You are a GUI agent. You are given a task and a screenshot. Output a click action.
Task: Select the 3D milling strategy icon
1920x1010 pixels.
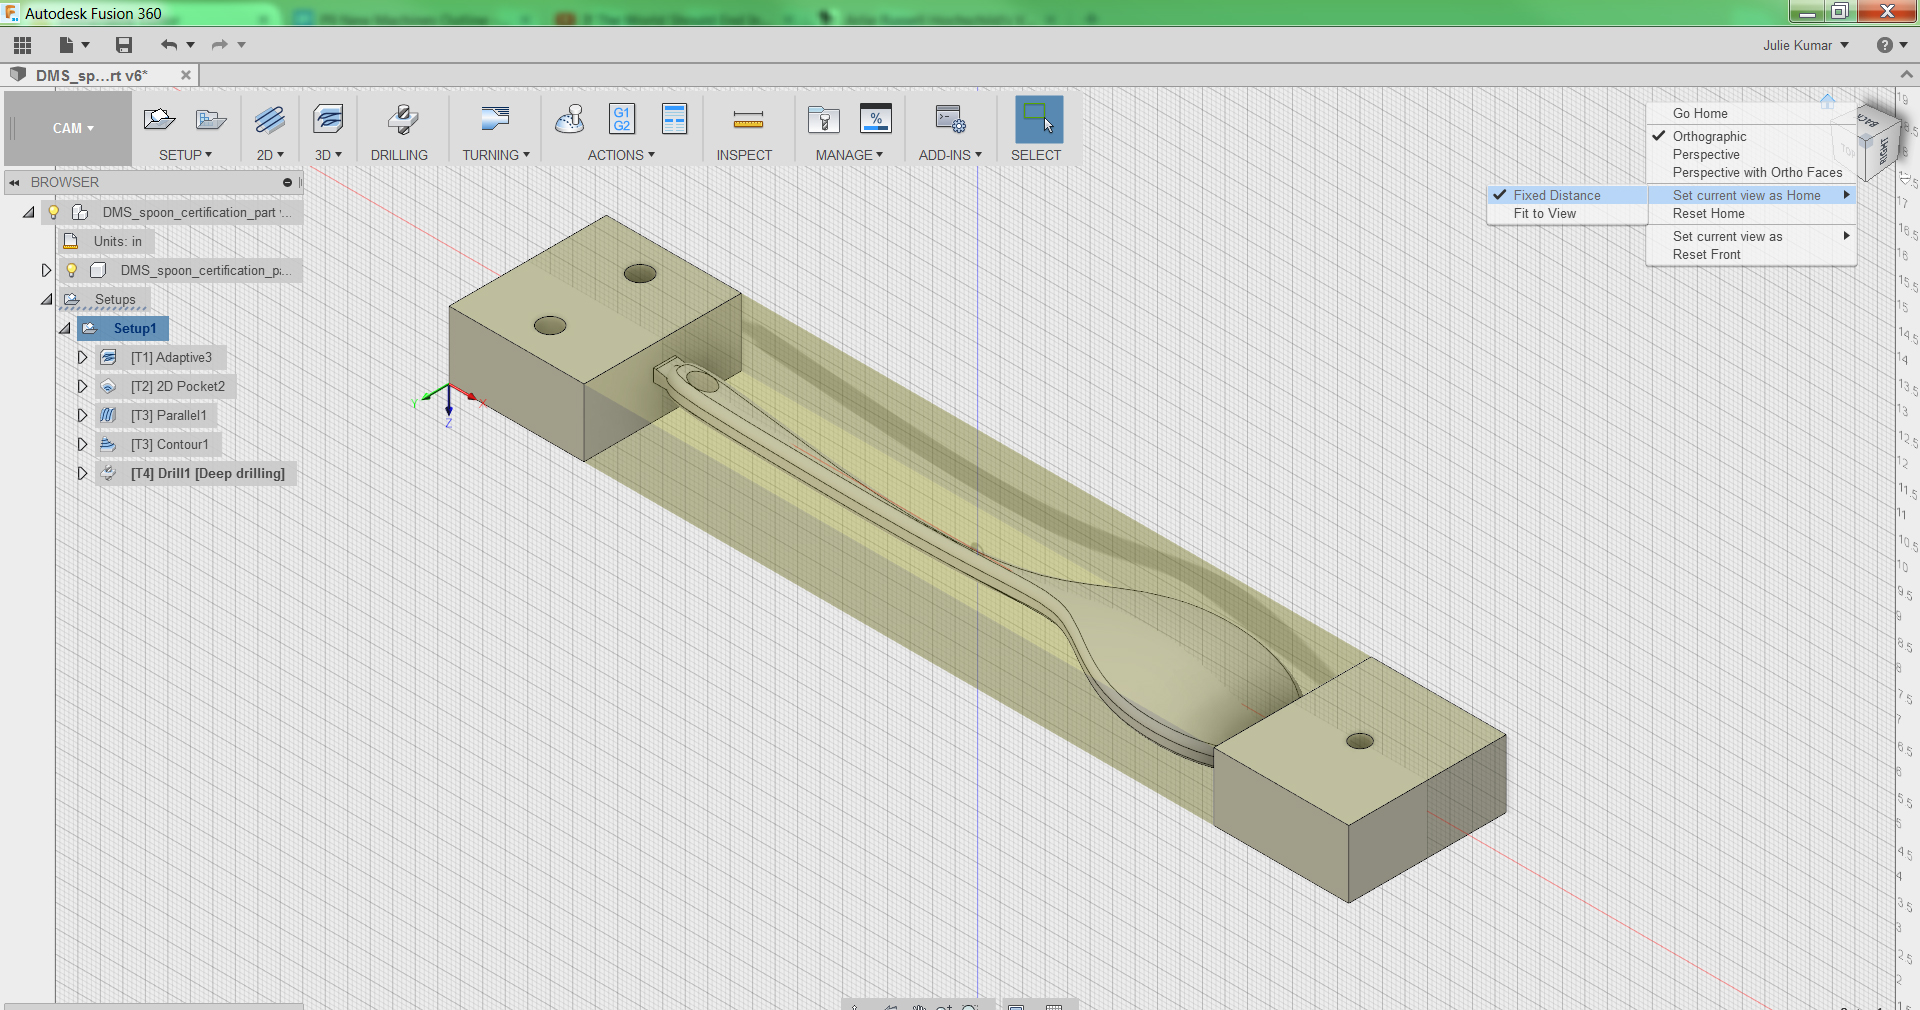(x=328, y=120)
